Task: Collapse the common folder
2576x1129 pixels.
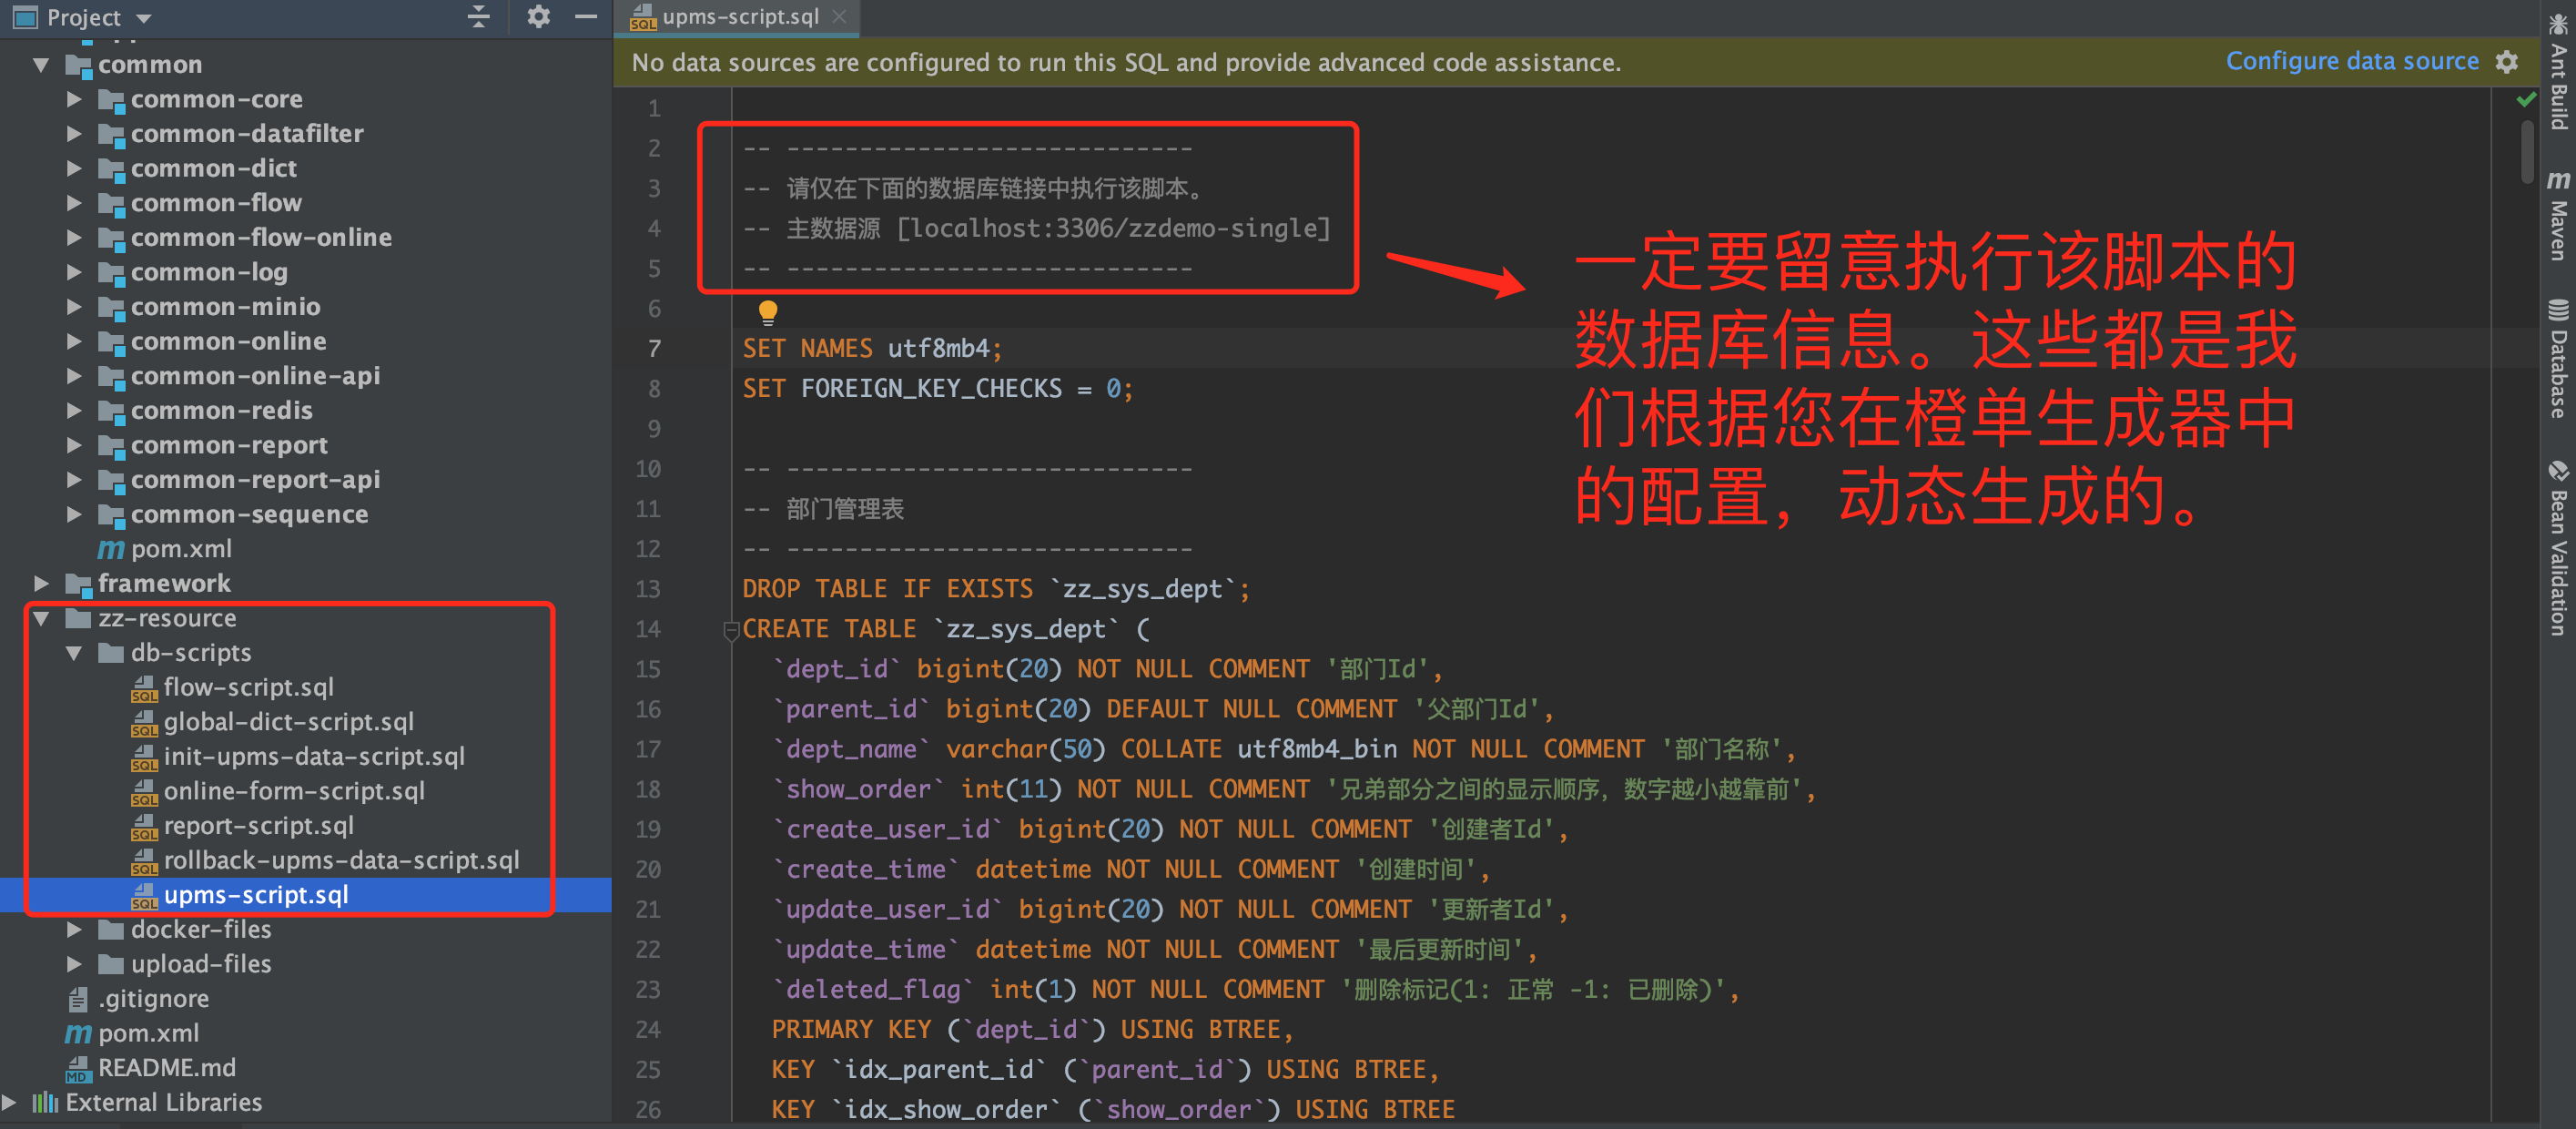Action: pyautogui.click(x=41, y=65)
